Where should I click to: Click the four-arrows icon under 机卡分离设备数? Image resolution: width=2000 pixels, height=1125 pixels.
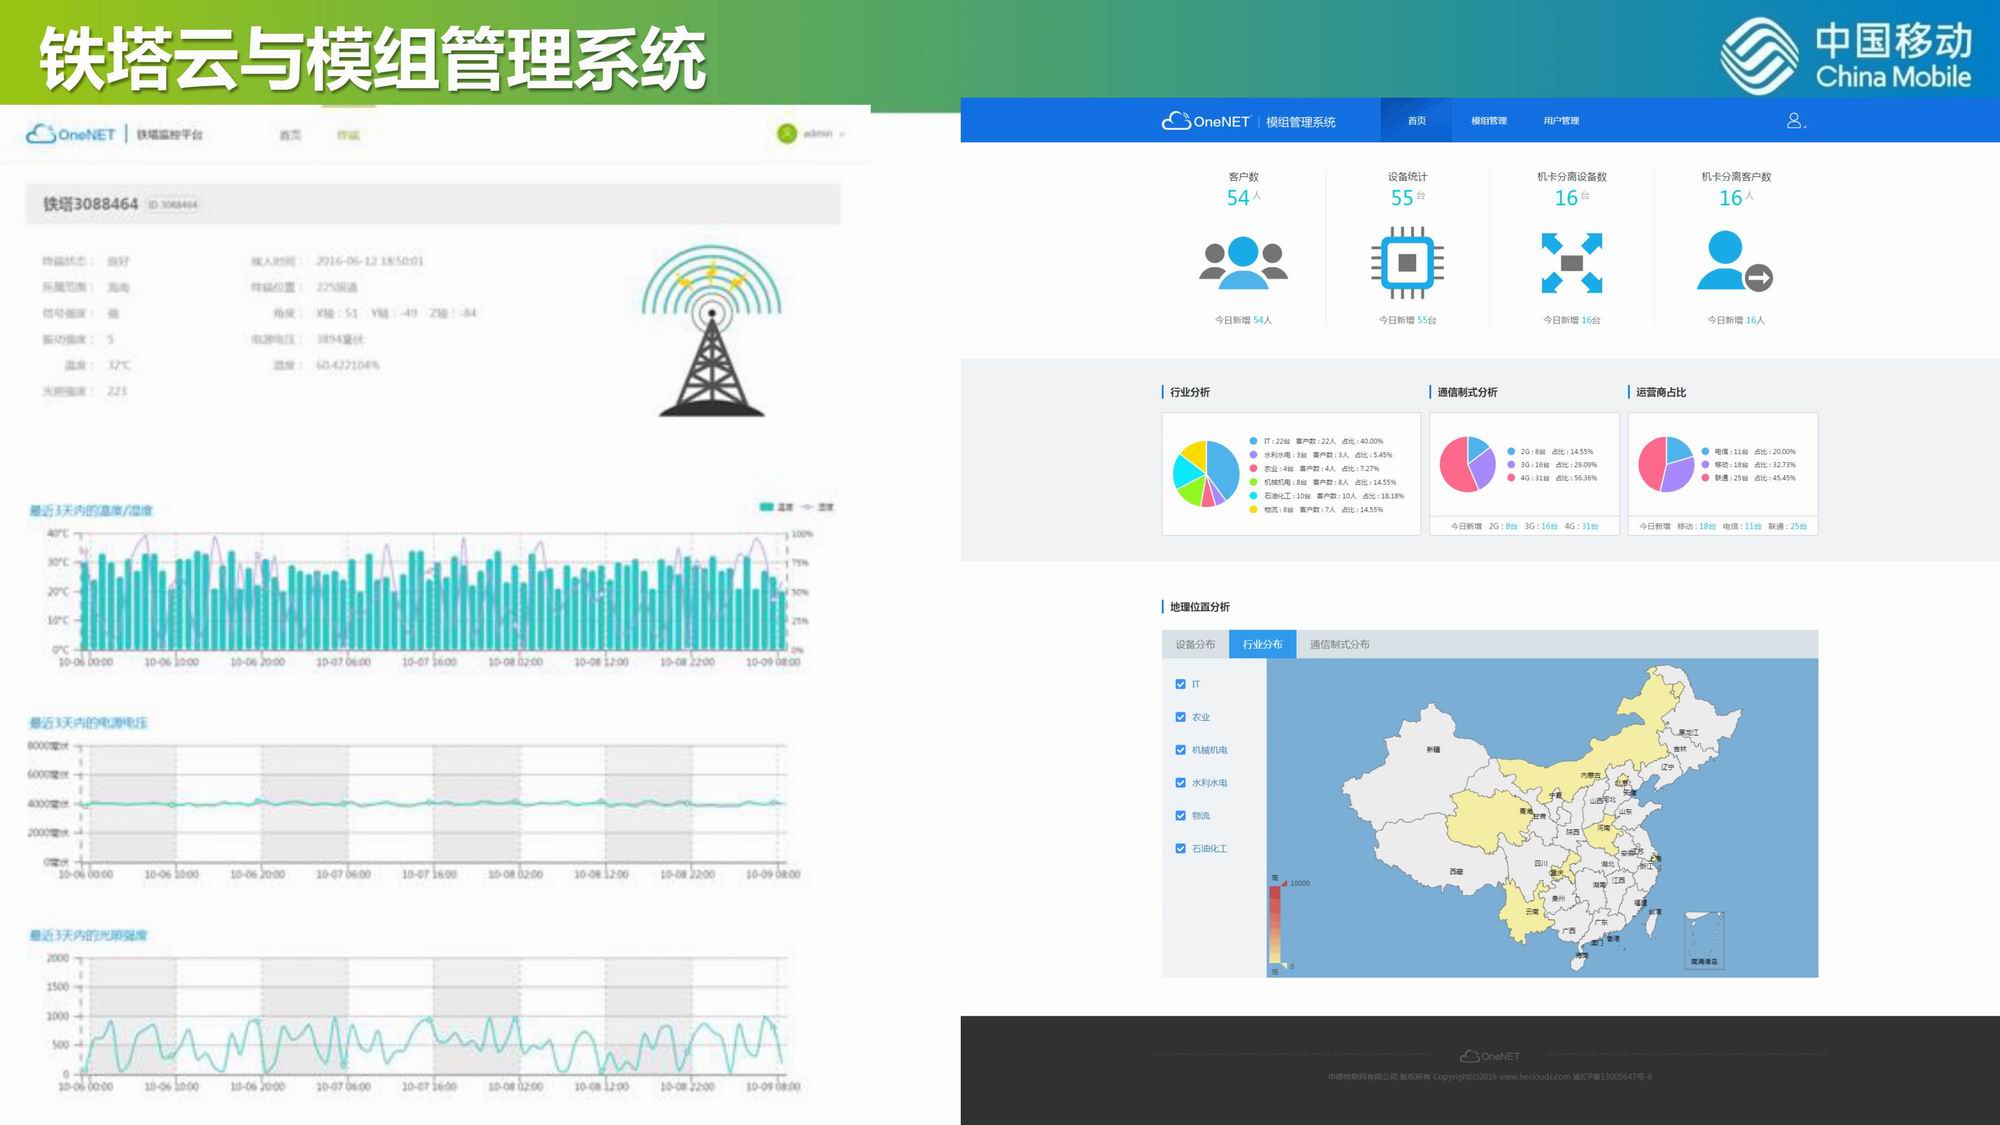click(x=1571, y=263)
